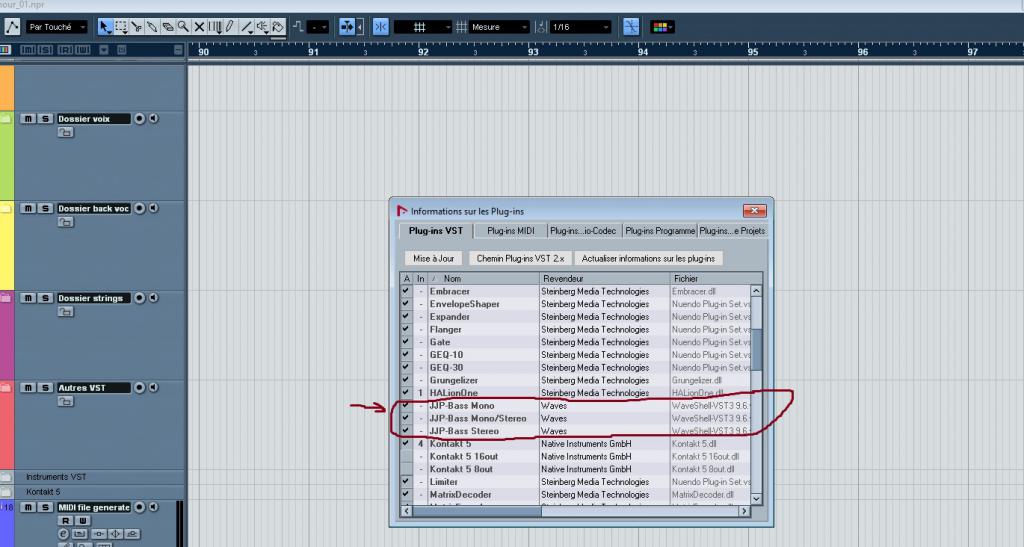Switch to the Plug-ins...e Projets tab
Image resolution: width=1024 pixels, height=547 pixels.
click(x=732, y=230)
